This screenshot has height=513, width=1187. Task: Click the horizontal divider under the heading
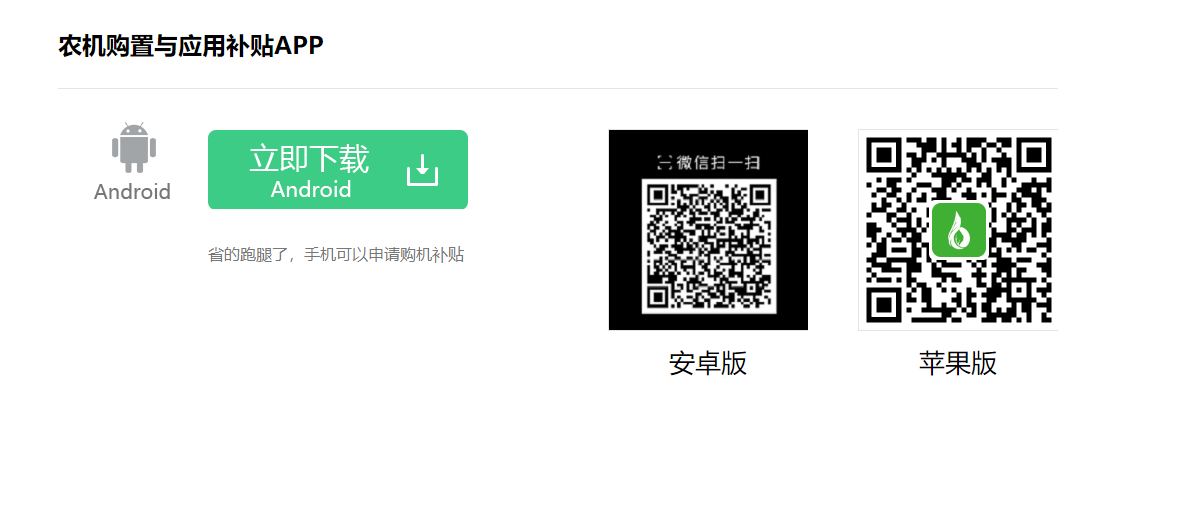pos(558,89)
